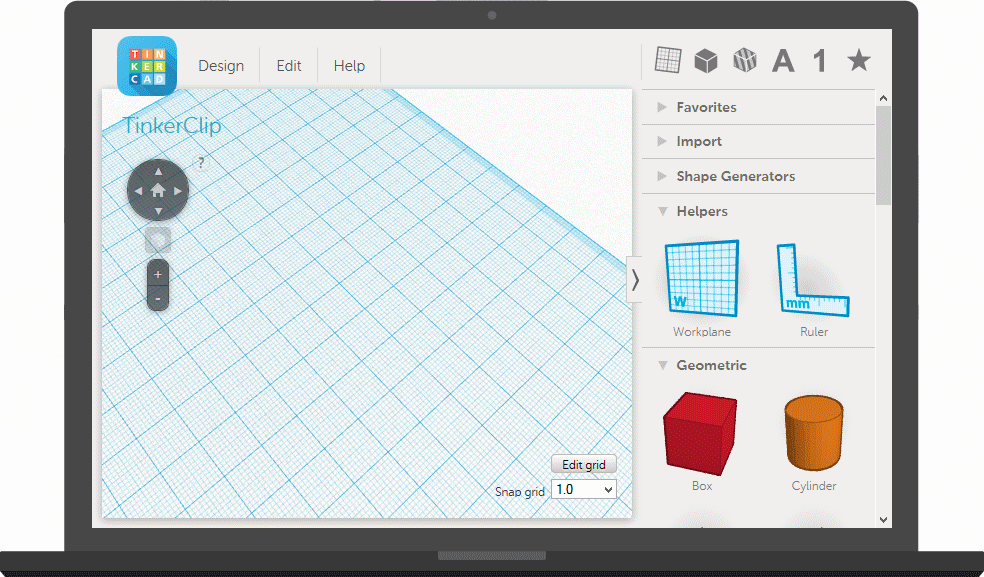The width and height of the screenshot is (984, 577).
Task: Toggle the orthographic view cube below navigation wheel
Action: tap(157, 239)
